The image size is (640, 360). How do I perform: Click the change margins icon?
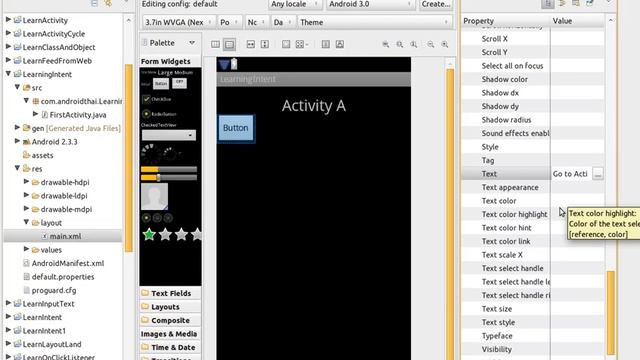point(286,44)
